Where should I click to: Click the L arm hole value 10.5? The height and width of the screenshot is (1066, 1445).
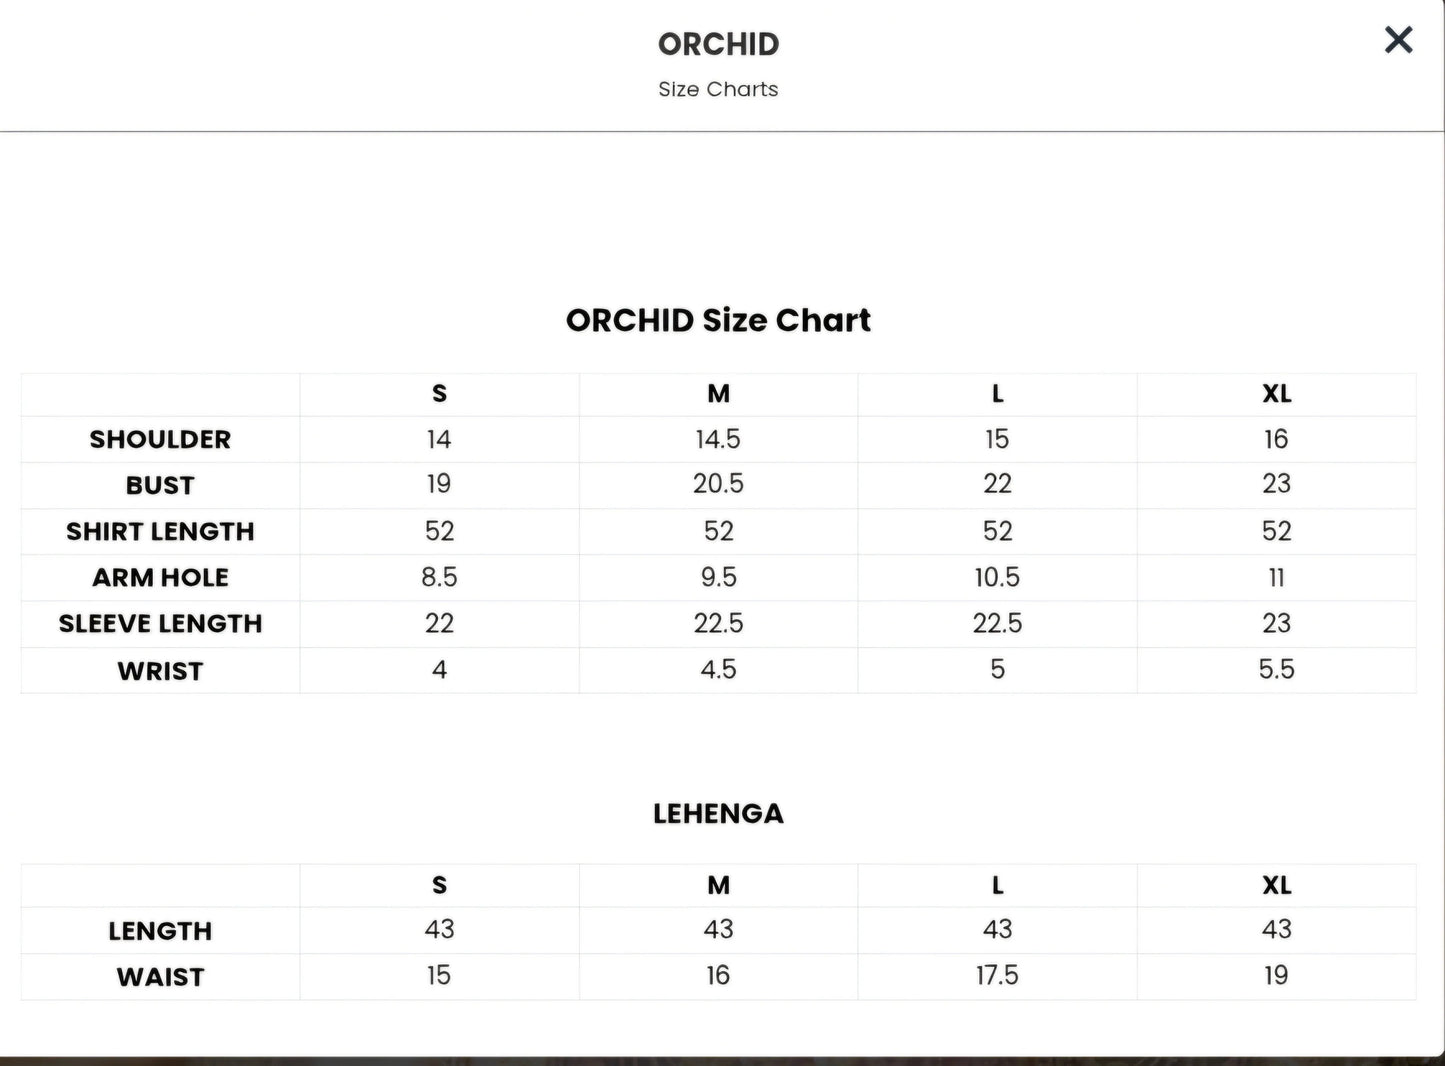pos(997,577)
